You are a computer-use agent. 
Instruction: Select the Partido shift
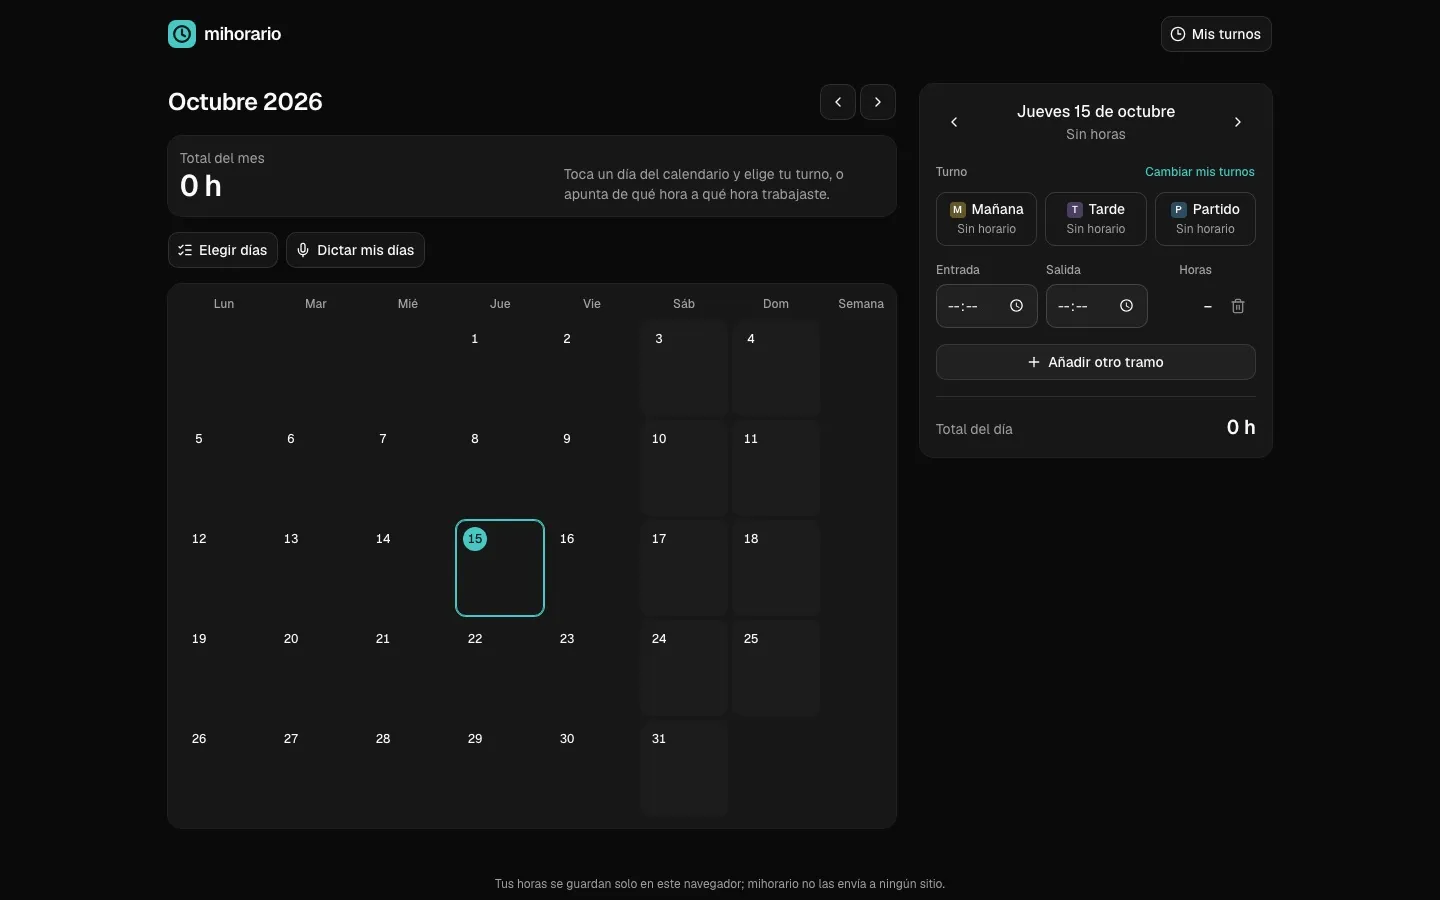coord(1206,219)
